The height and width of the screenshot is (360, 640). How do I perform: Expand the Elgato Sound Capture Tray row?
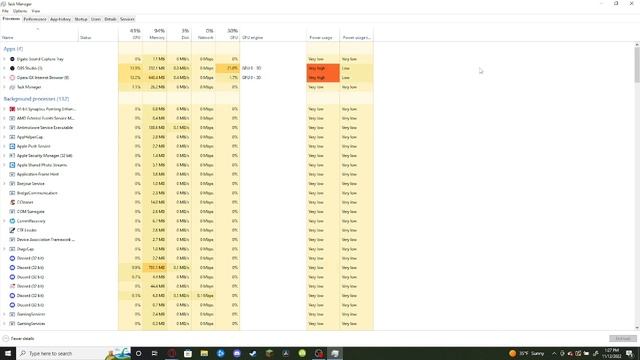[x=4, y=59]
